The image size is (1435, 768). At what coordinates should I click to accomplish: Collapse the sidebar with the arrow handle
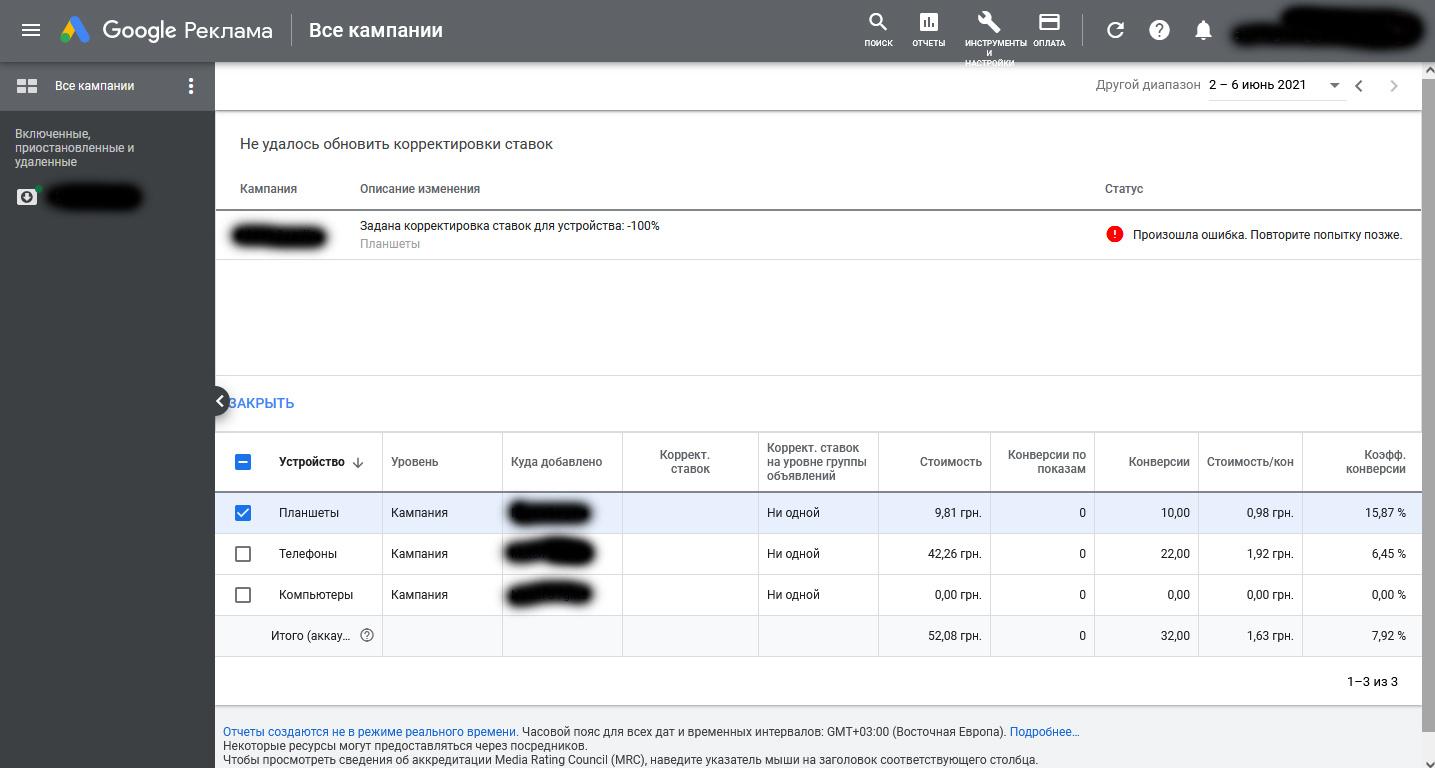coord(221,401)
